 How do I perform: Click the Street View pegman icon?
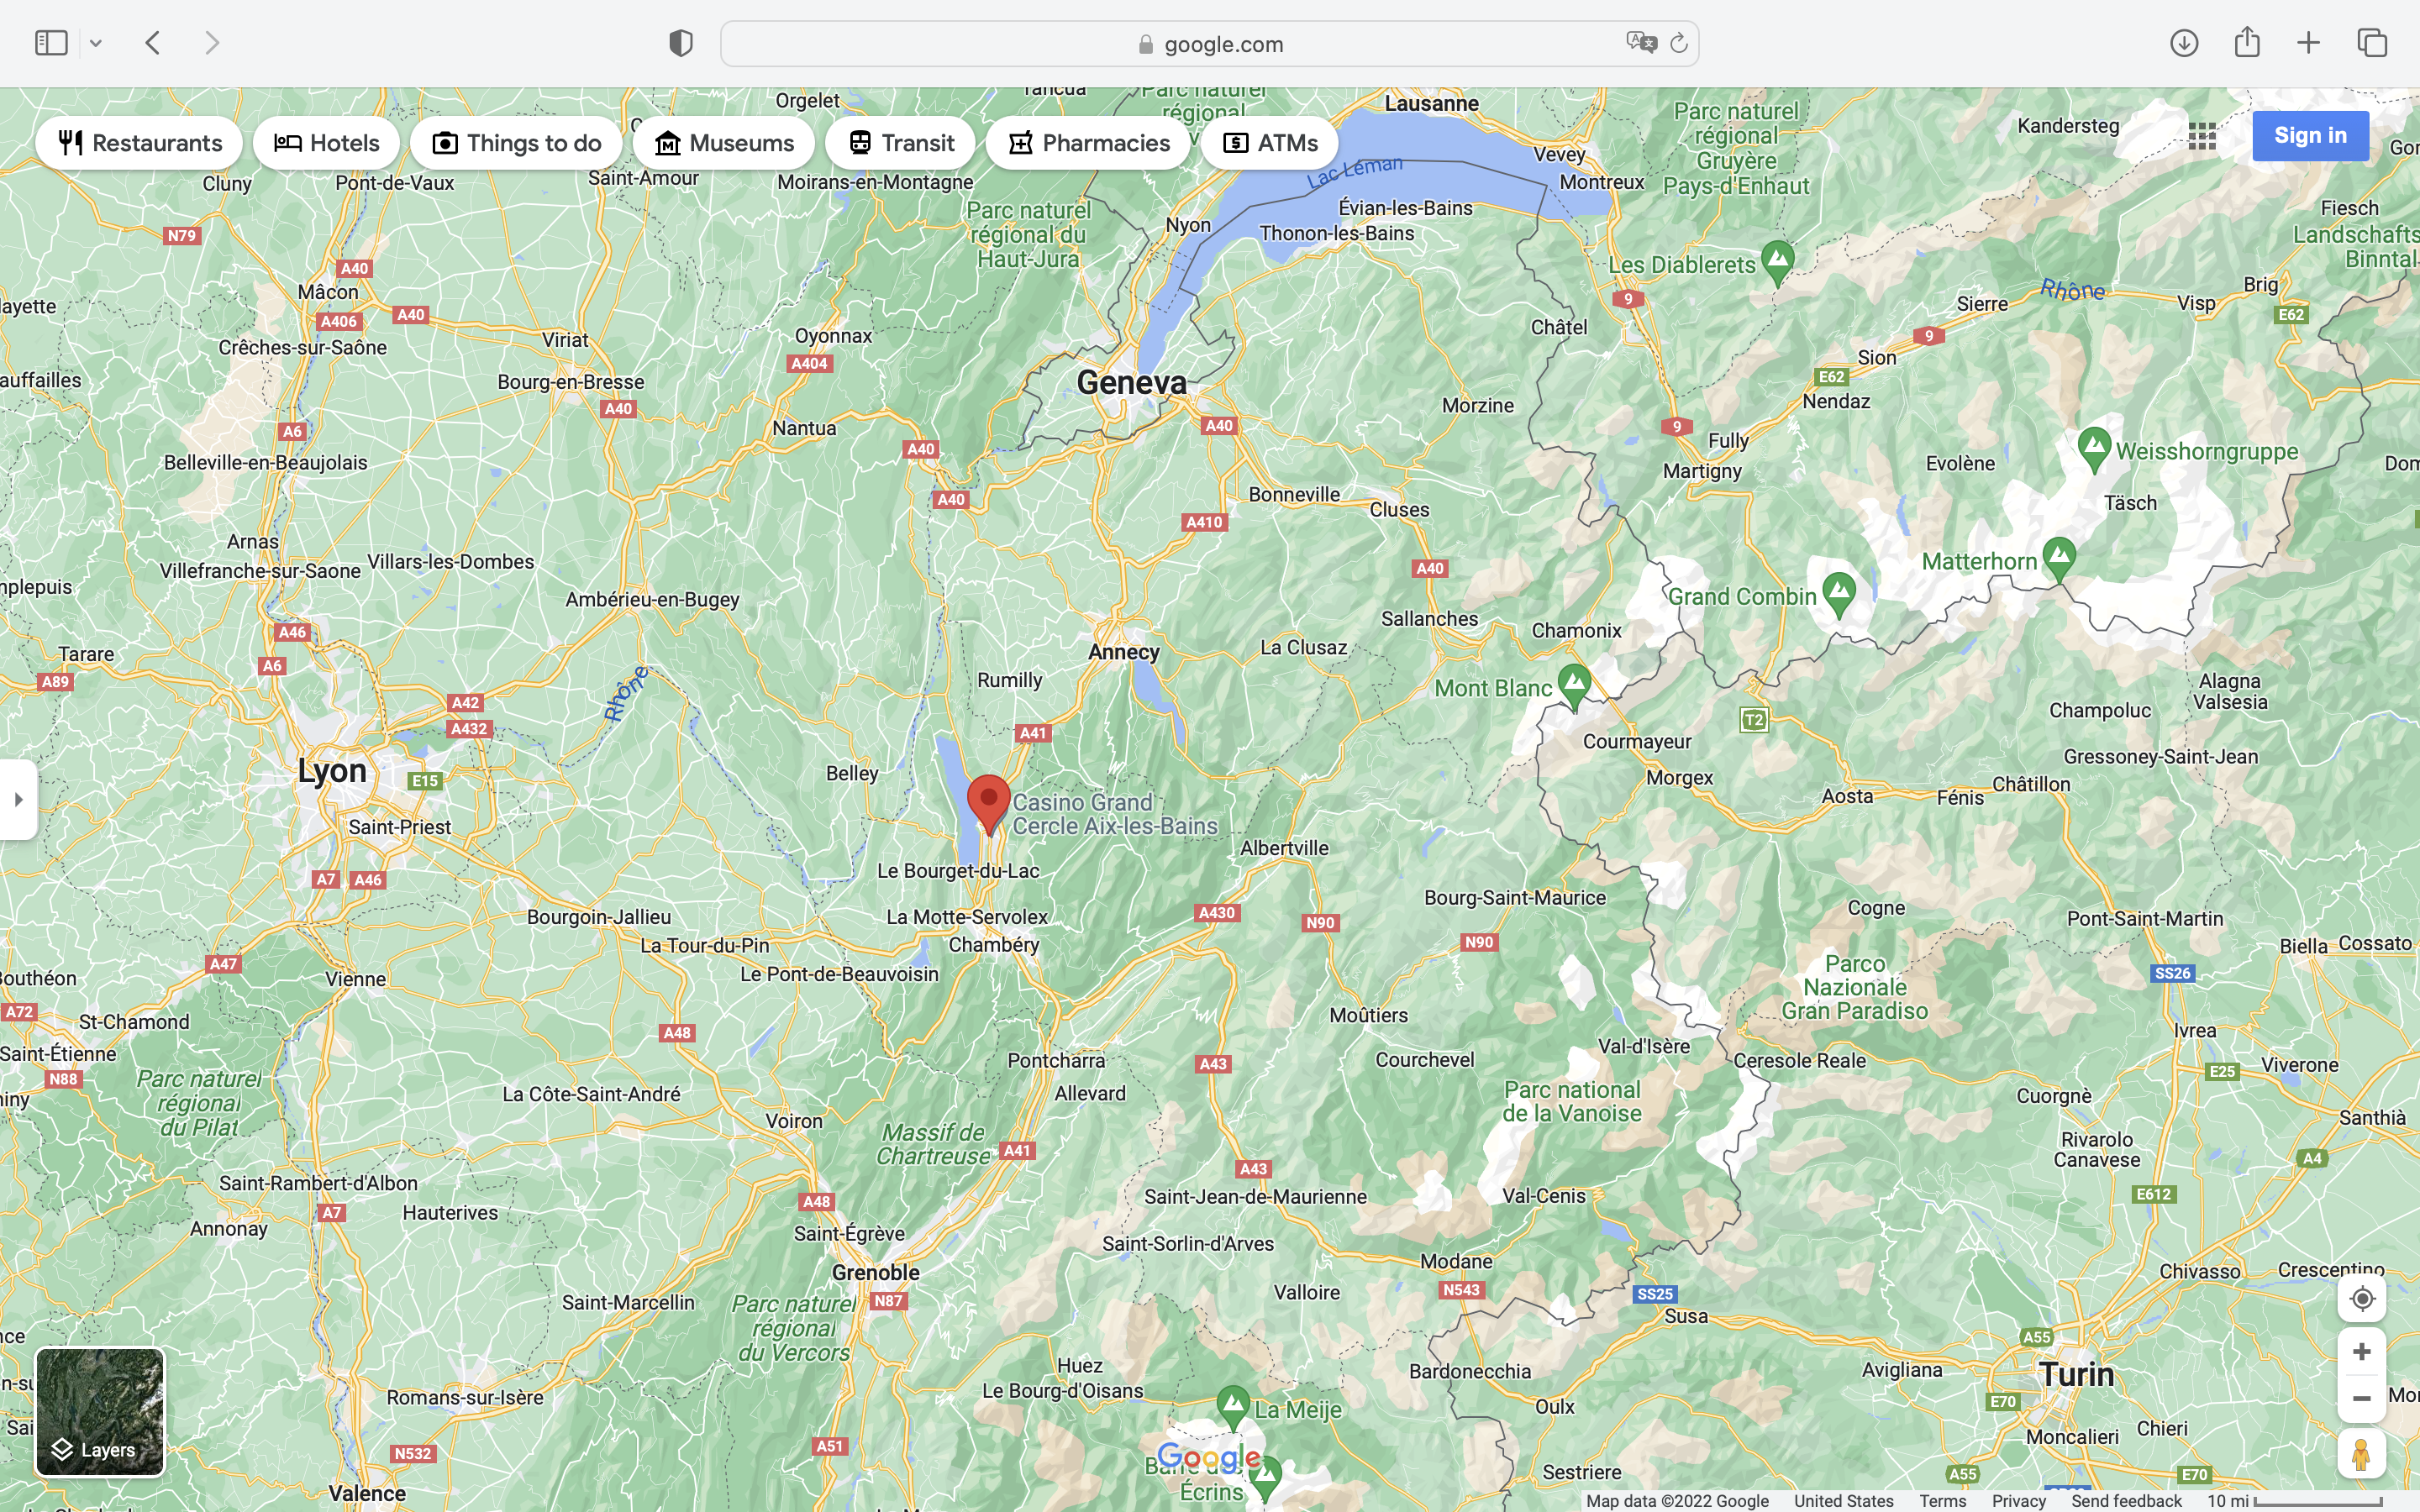click(x=2362, y=1454)
